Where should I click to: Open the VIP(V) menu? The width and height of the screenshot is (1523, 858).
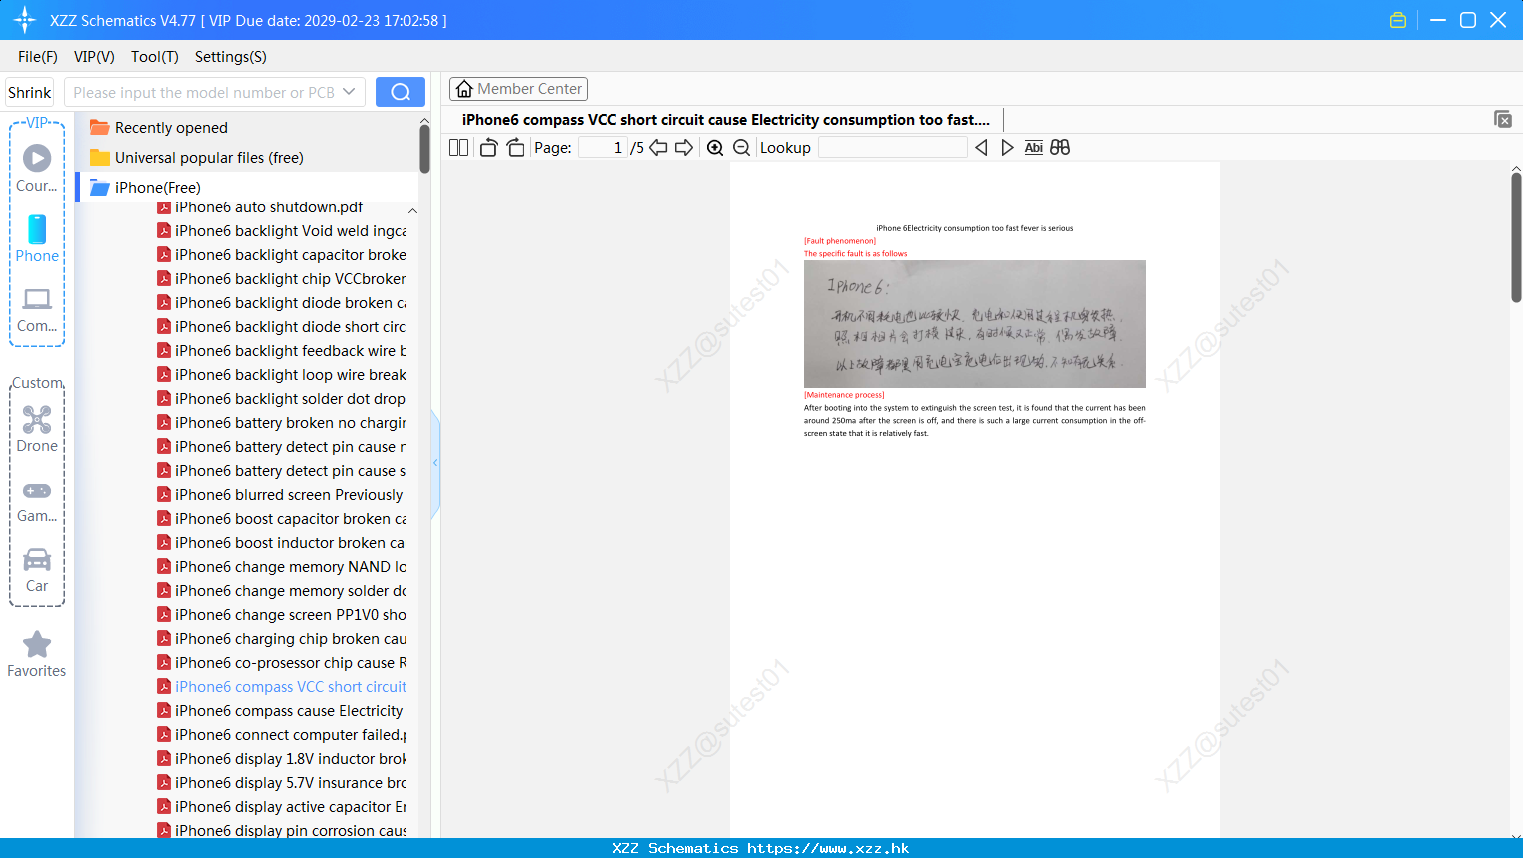[x=94, y=57]
